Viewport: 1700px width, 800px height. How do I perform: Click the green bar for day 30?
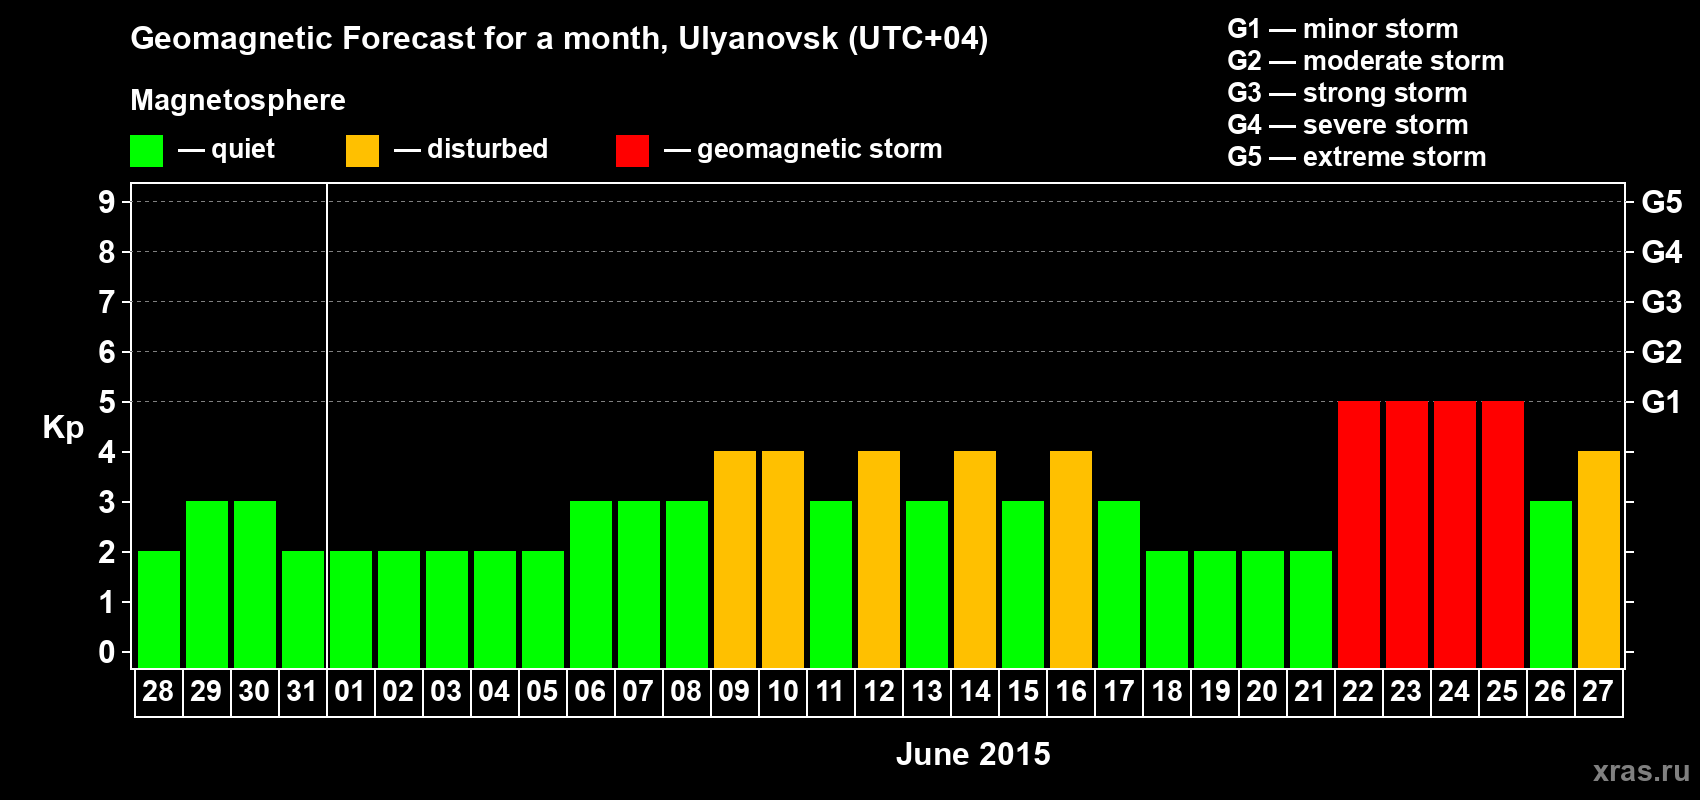[x=255, y=584]
